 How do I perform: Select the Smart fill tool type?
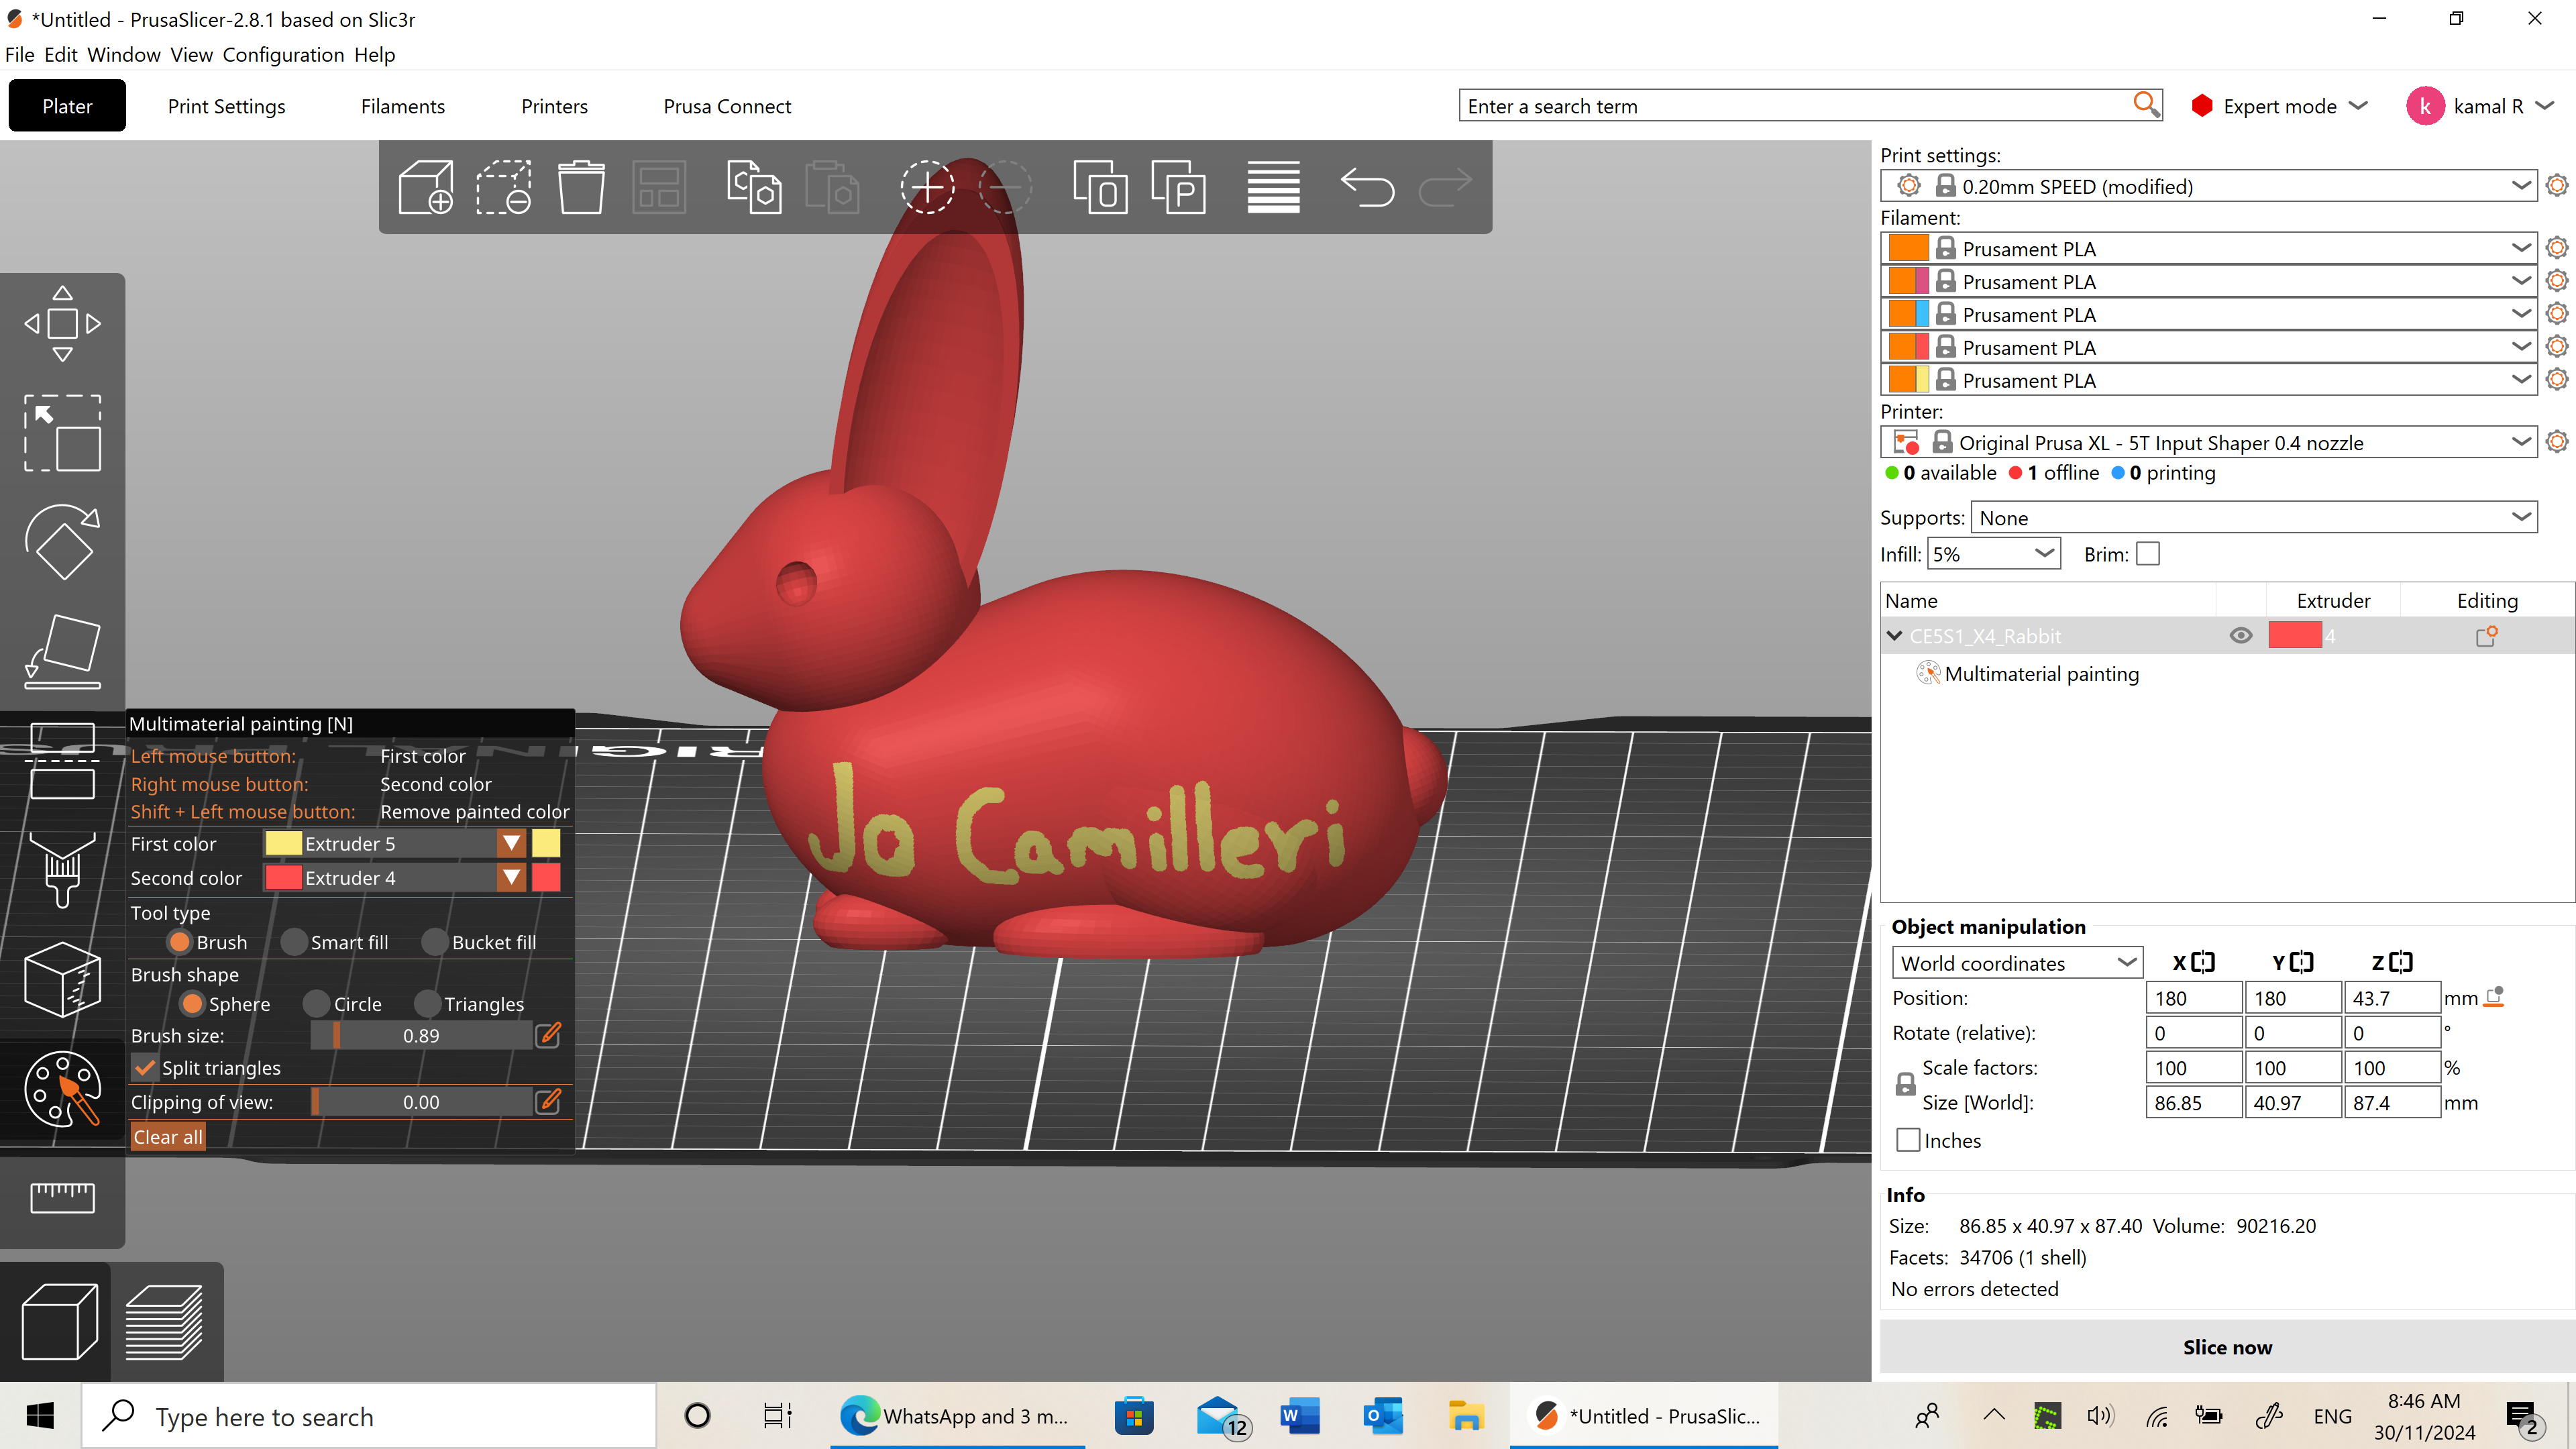294,941
